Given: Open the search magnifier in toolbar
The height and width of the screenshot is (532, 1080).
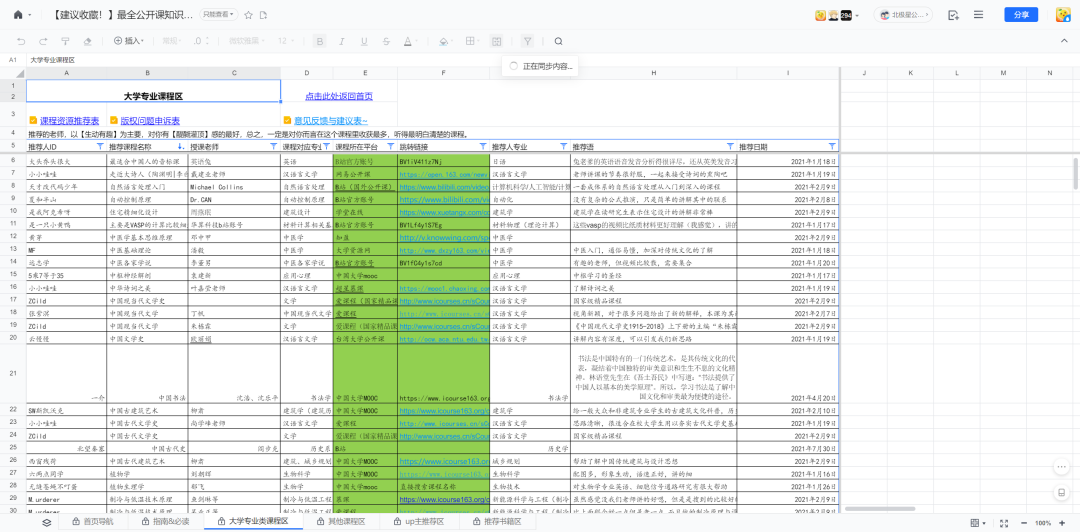Looking at the screenshot, I should (559, 41).
